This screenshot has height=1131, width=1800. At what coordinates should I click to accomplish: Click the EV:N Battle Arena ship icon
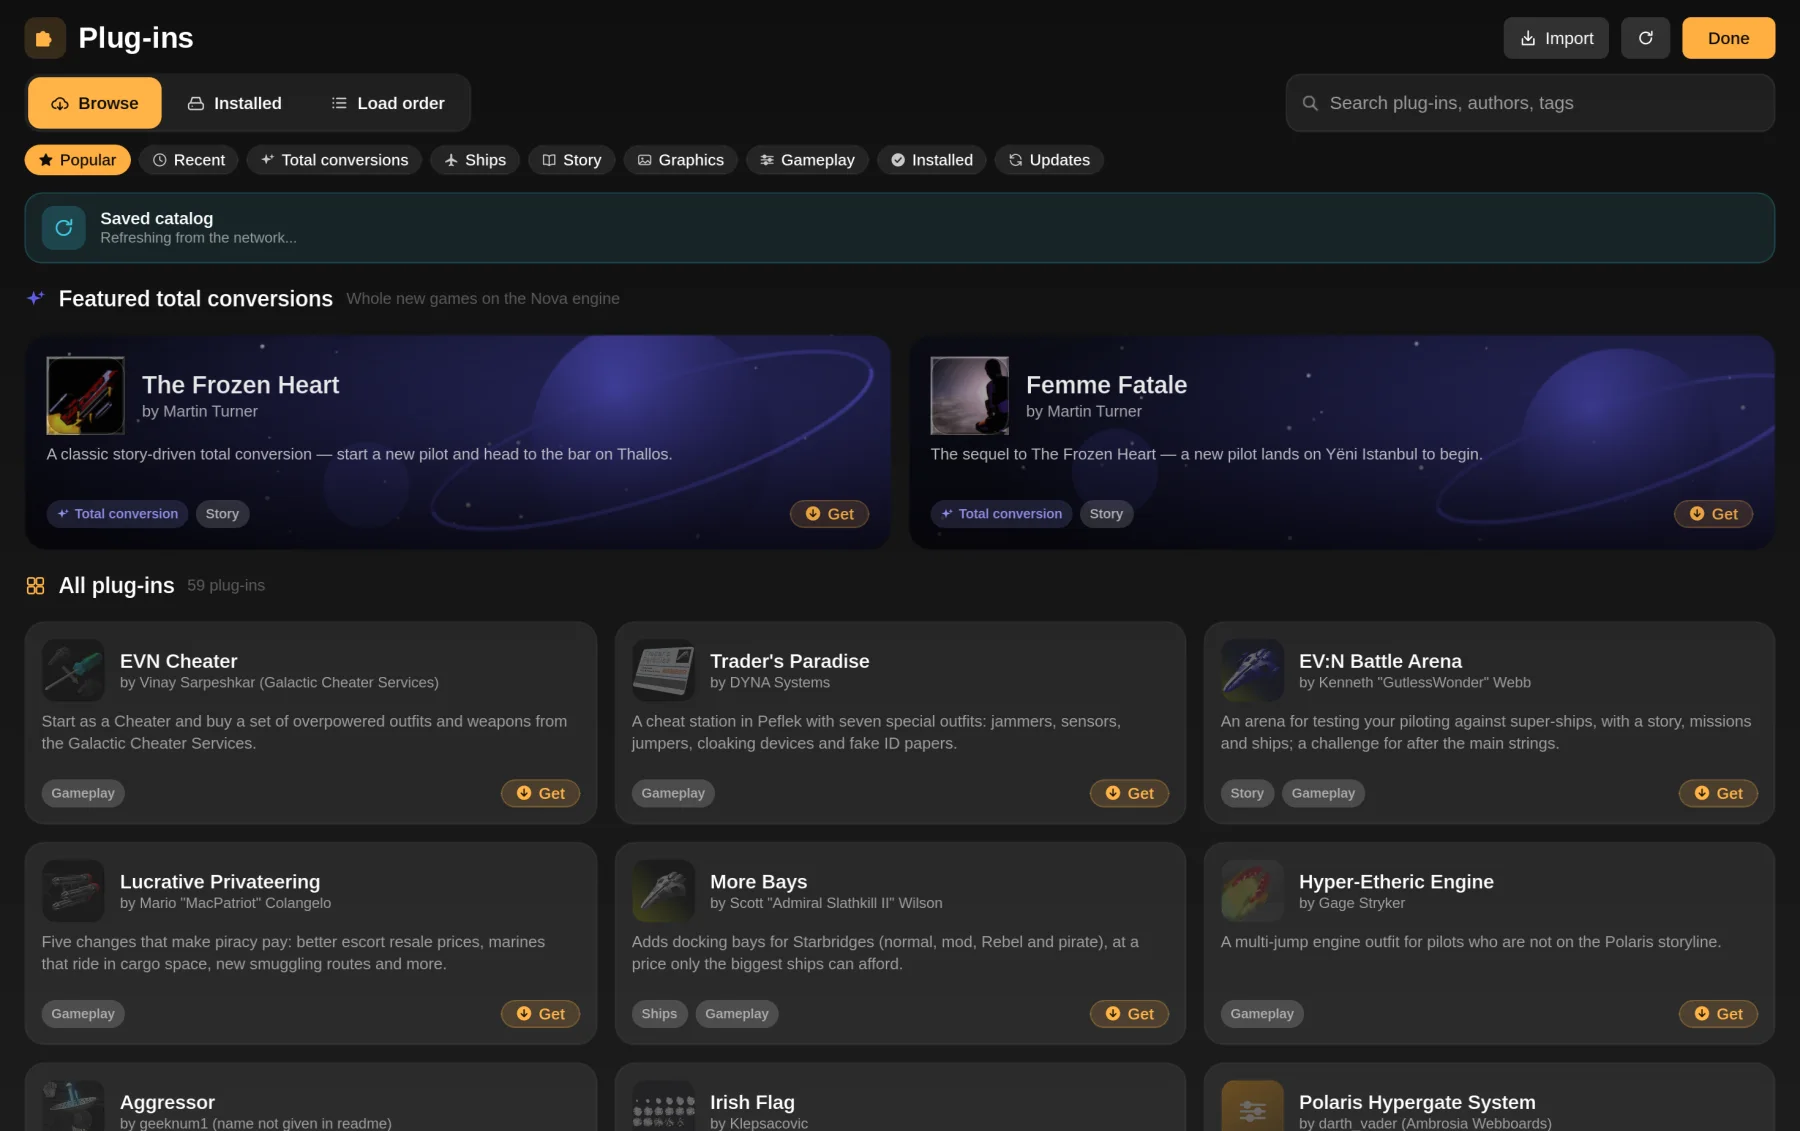pos(1252,670)
